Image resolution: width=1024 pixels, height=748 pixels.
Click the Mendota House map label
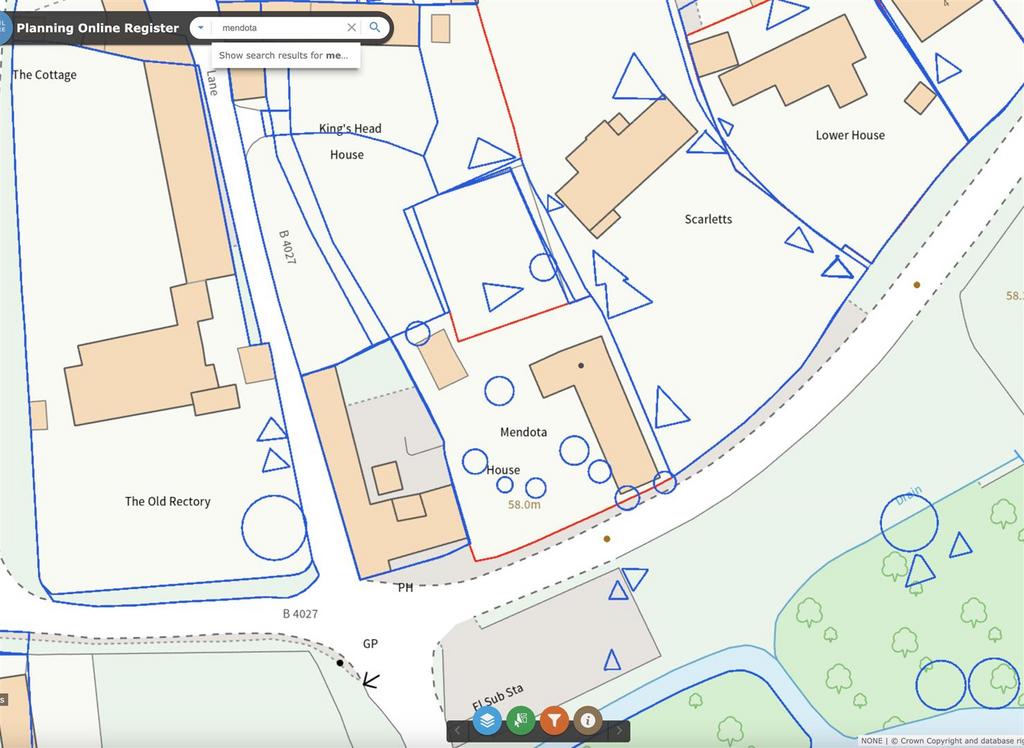(514, 451)
